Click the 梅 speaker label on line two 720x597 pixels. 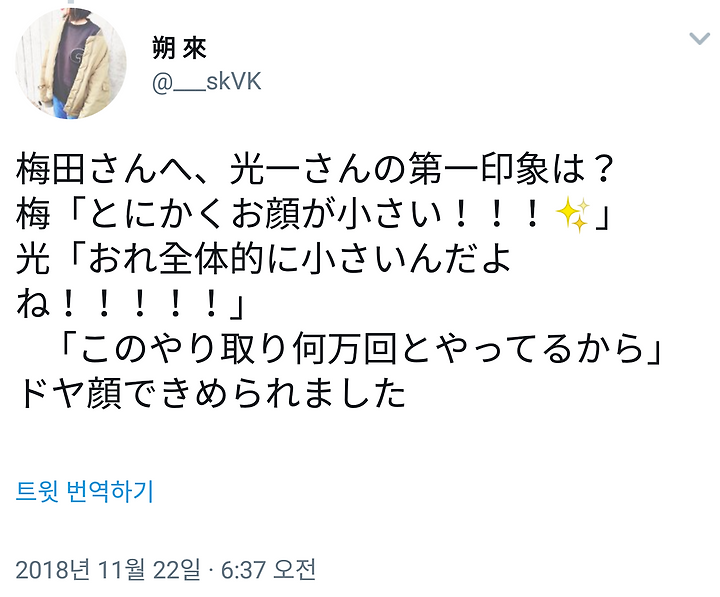click(x=33, y=214)
